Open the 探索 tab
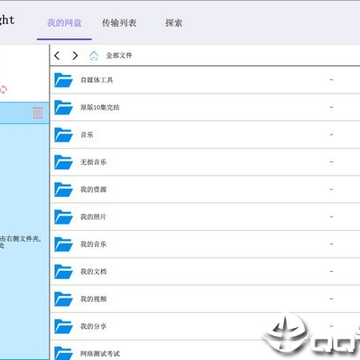 click(174, 23)
